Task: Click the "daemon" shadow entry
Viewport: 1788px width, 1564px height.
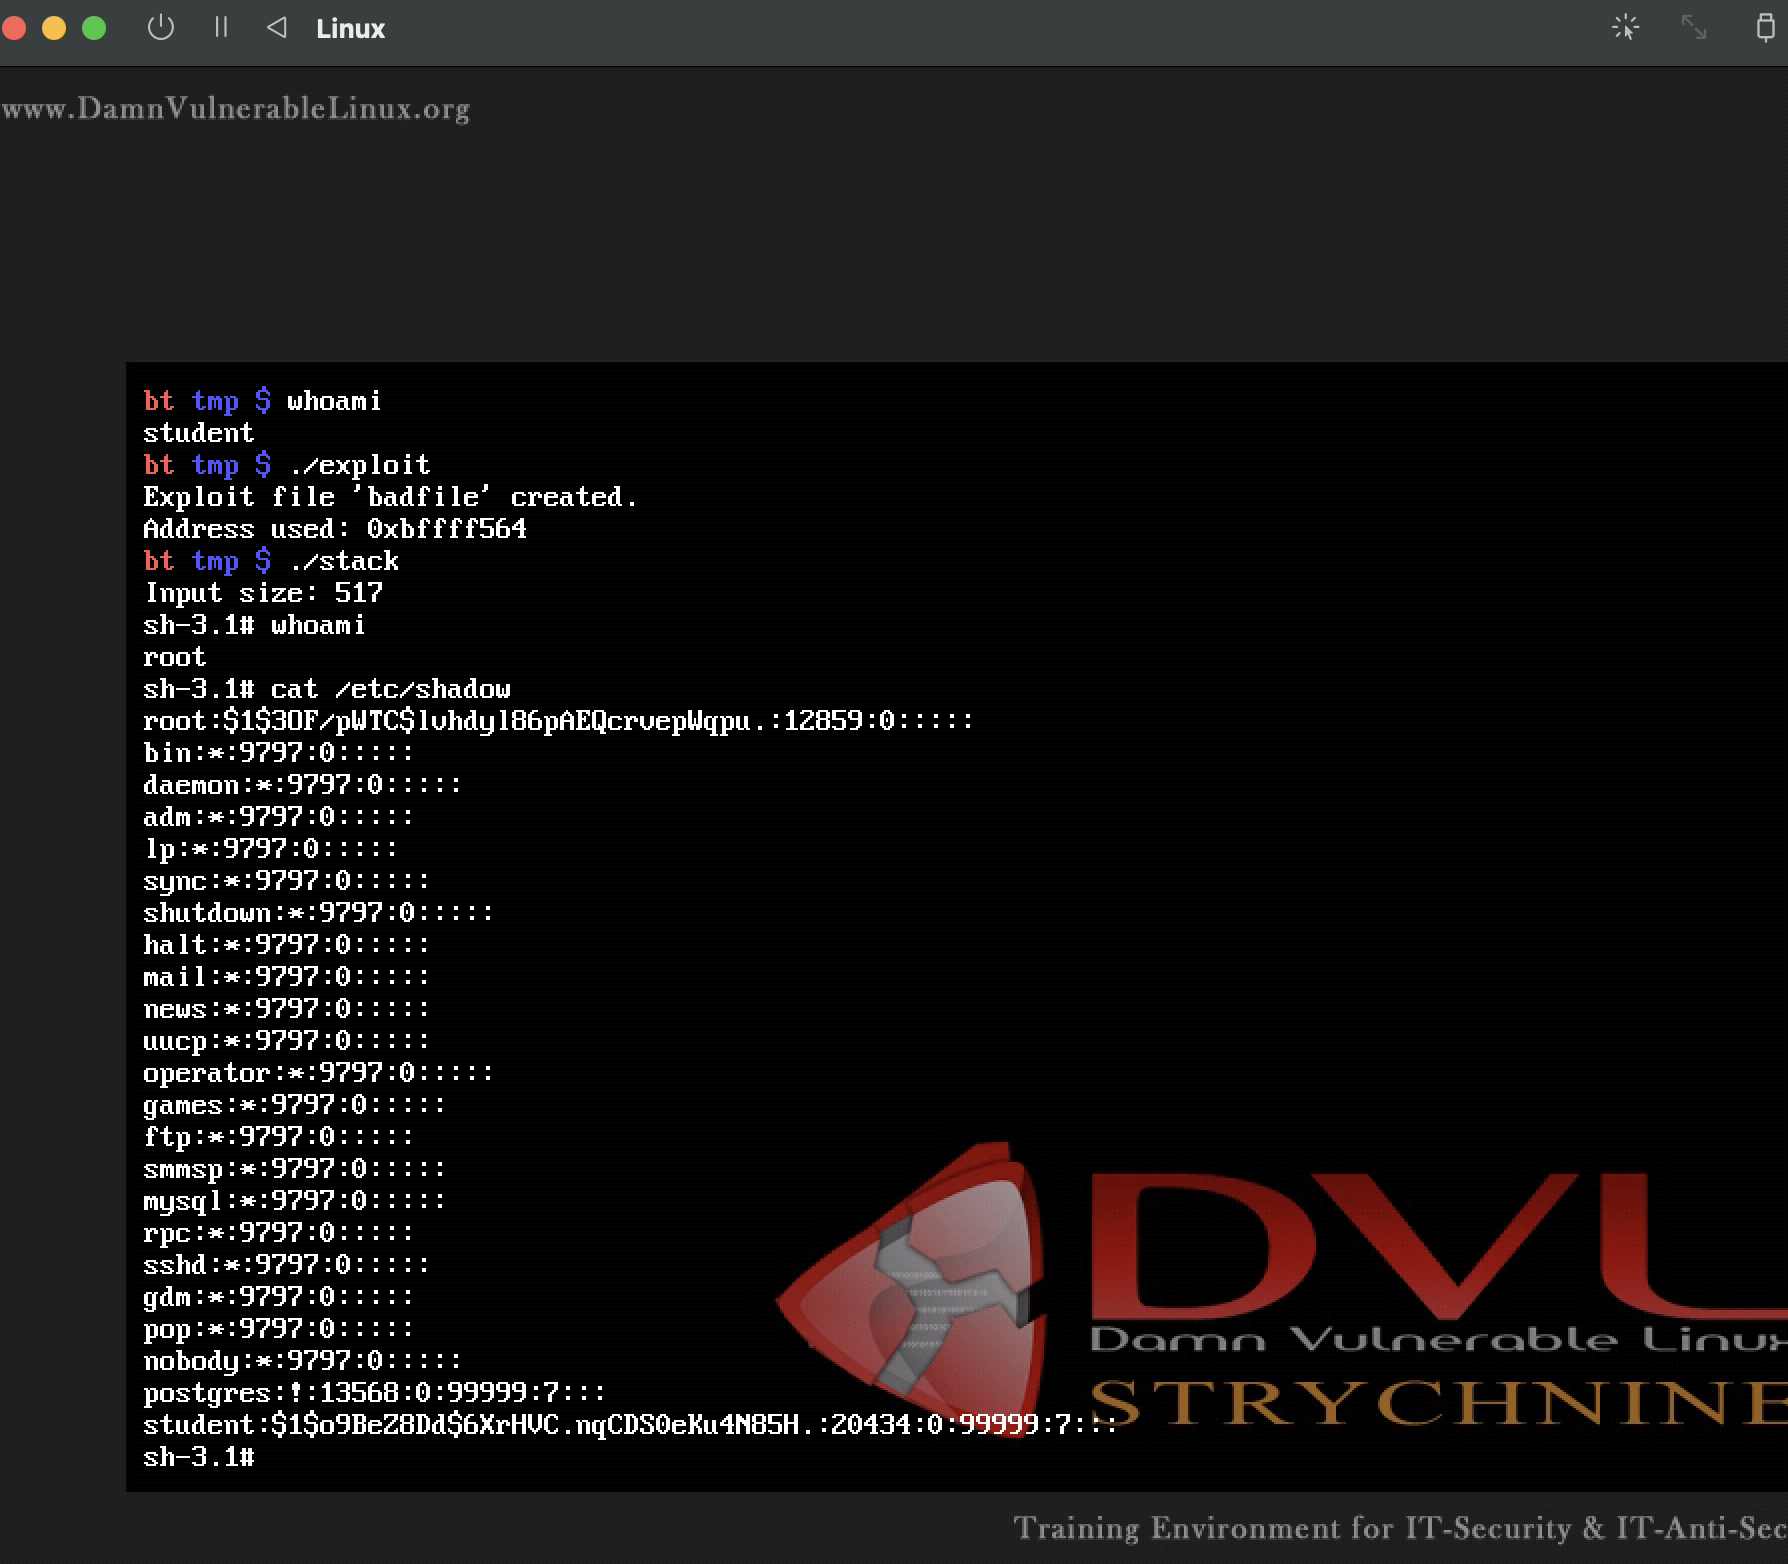Action: (x=302, y=785)
